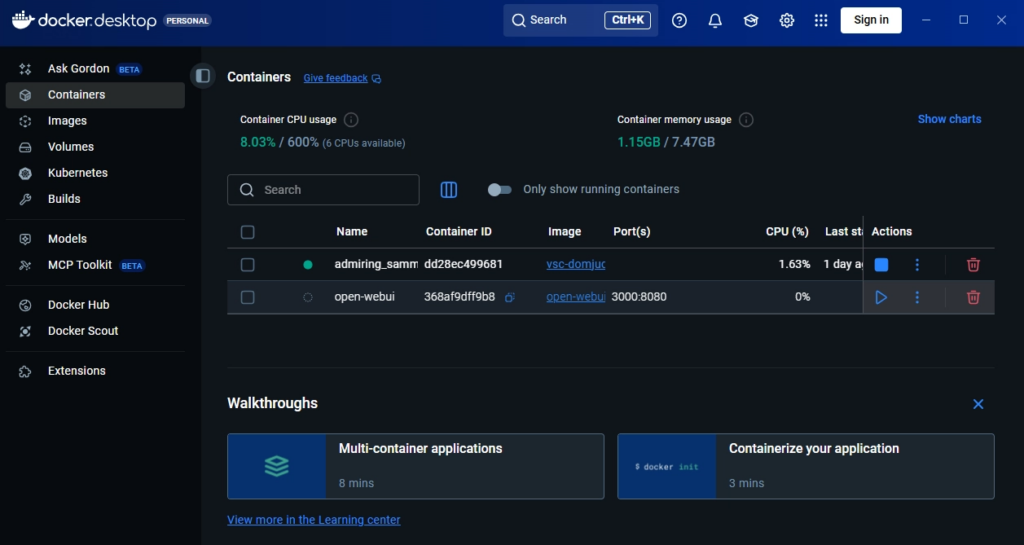Screen dimensions: 1024x545
Task: Open the open-webui container name
Action: 364,297
